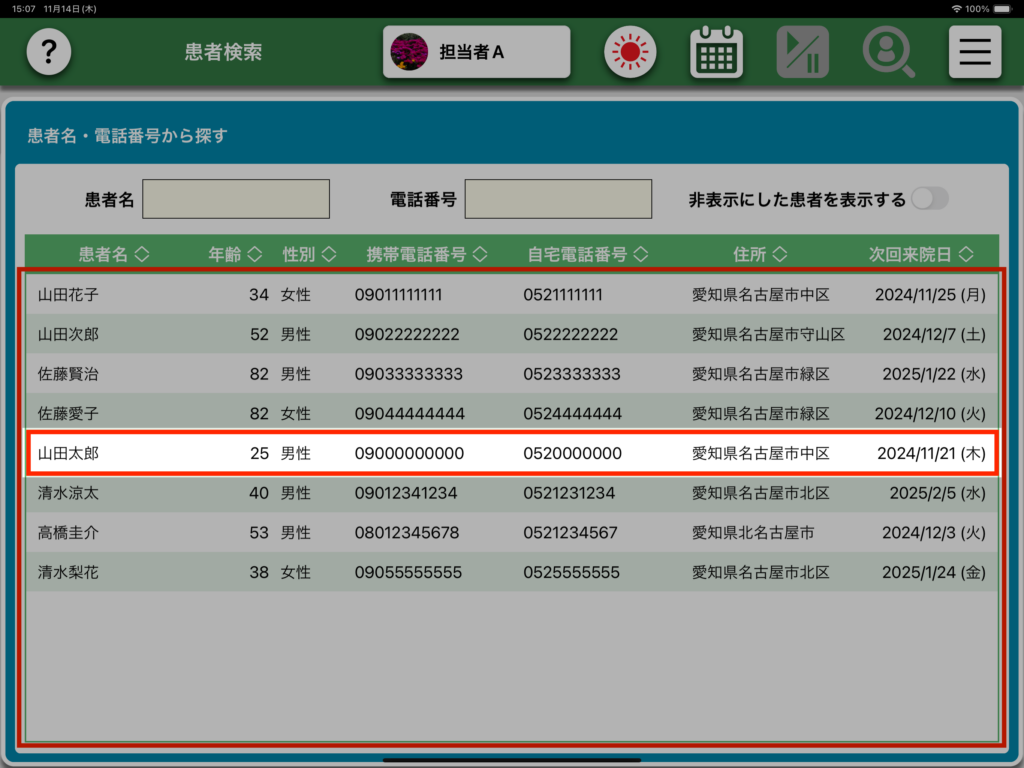Click the red sun icon button
The image size is (1024, 768).
(629, 52)
